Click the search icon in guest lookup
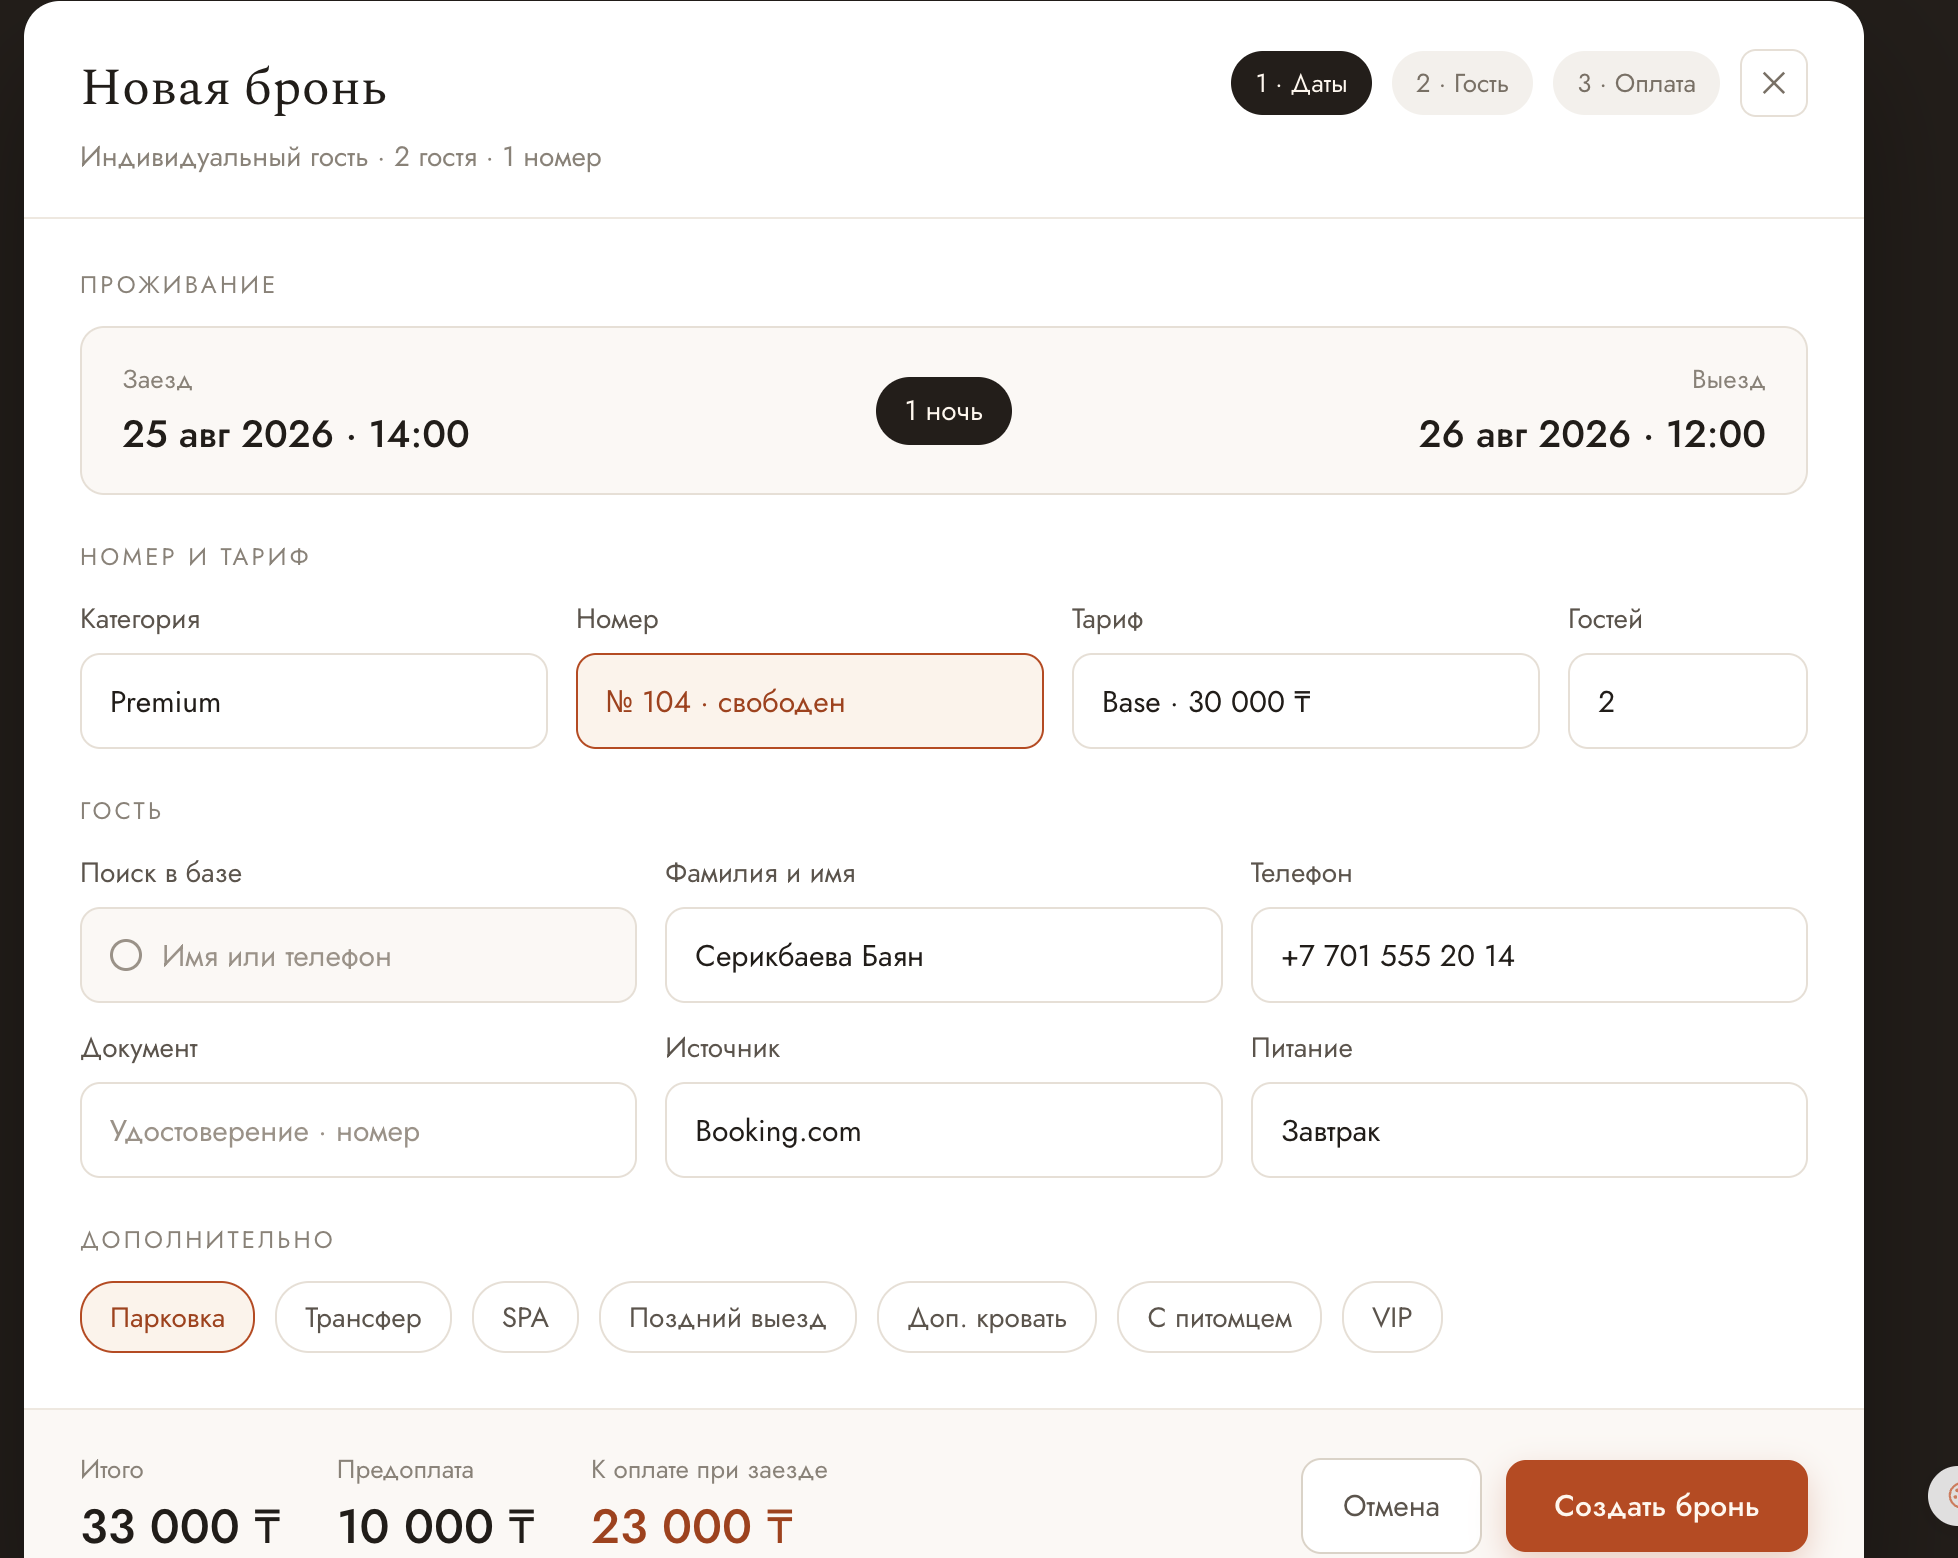Screen dimensions: 1958x1558 (126, 955)
